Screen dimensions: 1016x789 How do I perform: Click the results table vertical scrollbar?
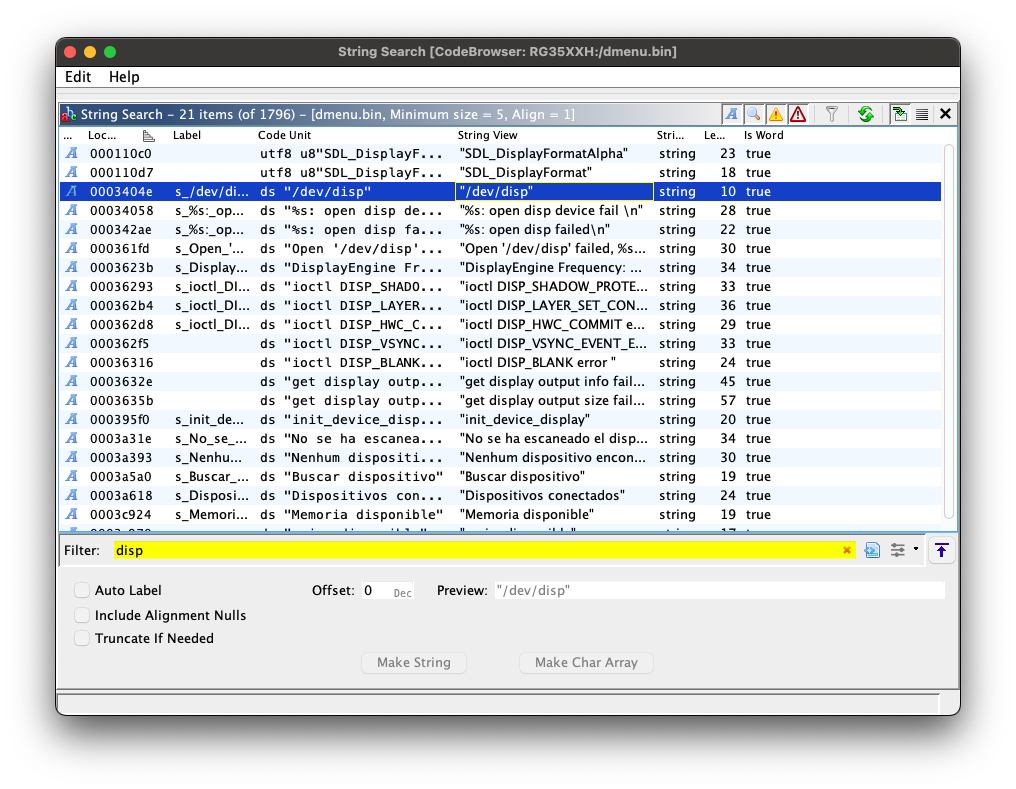coord(949,331)
